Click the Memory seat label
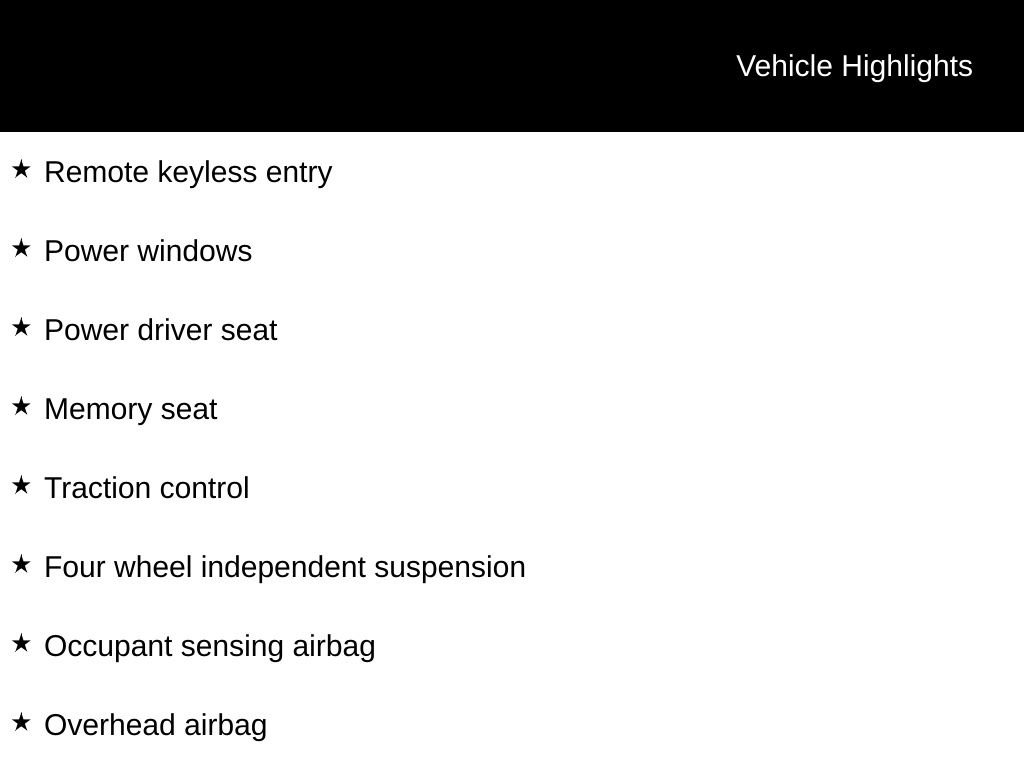 (131, 410)
